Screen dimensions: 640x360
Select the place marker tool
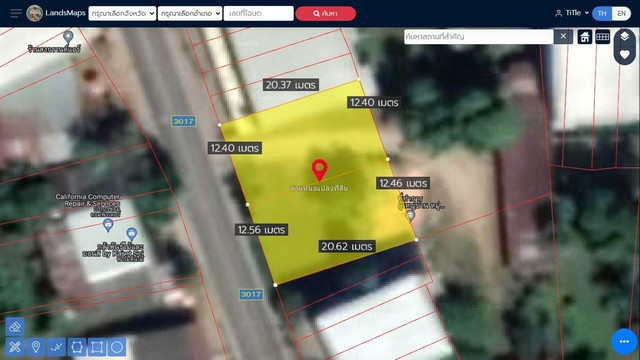coord(36,347)
